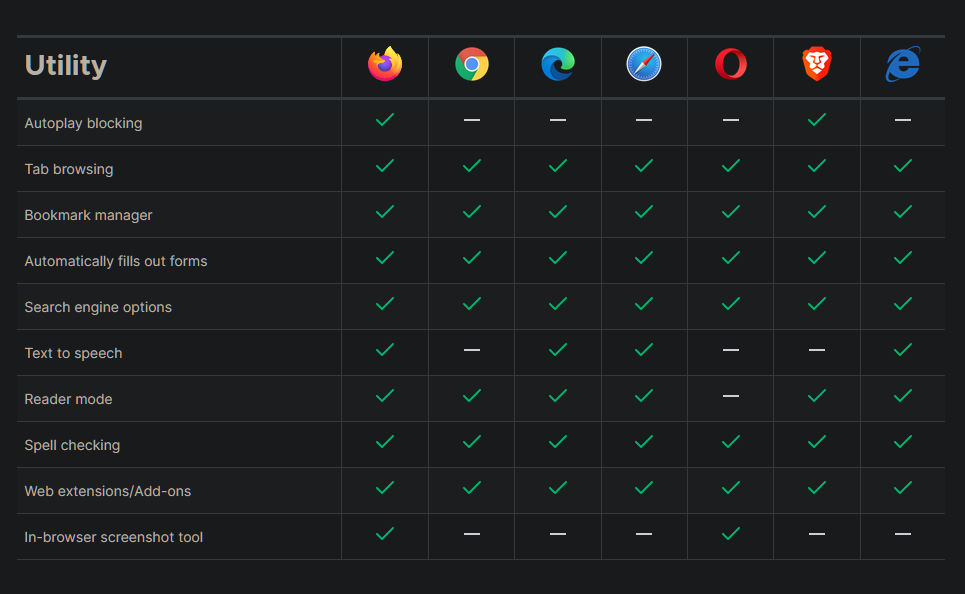Click the Opera browser logo
This screenshot has width=965, height=594.
(x=731, y=64)
